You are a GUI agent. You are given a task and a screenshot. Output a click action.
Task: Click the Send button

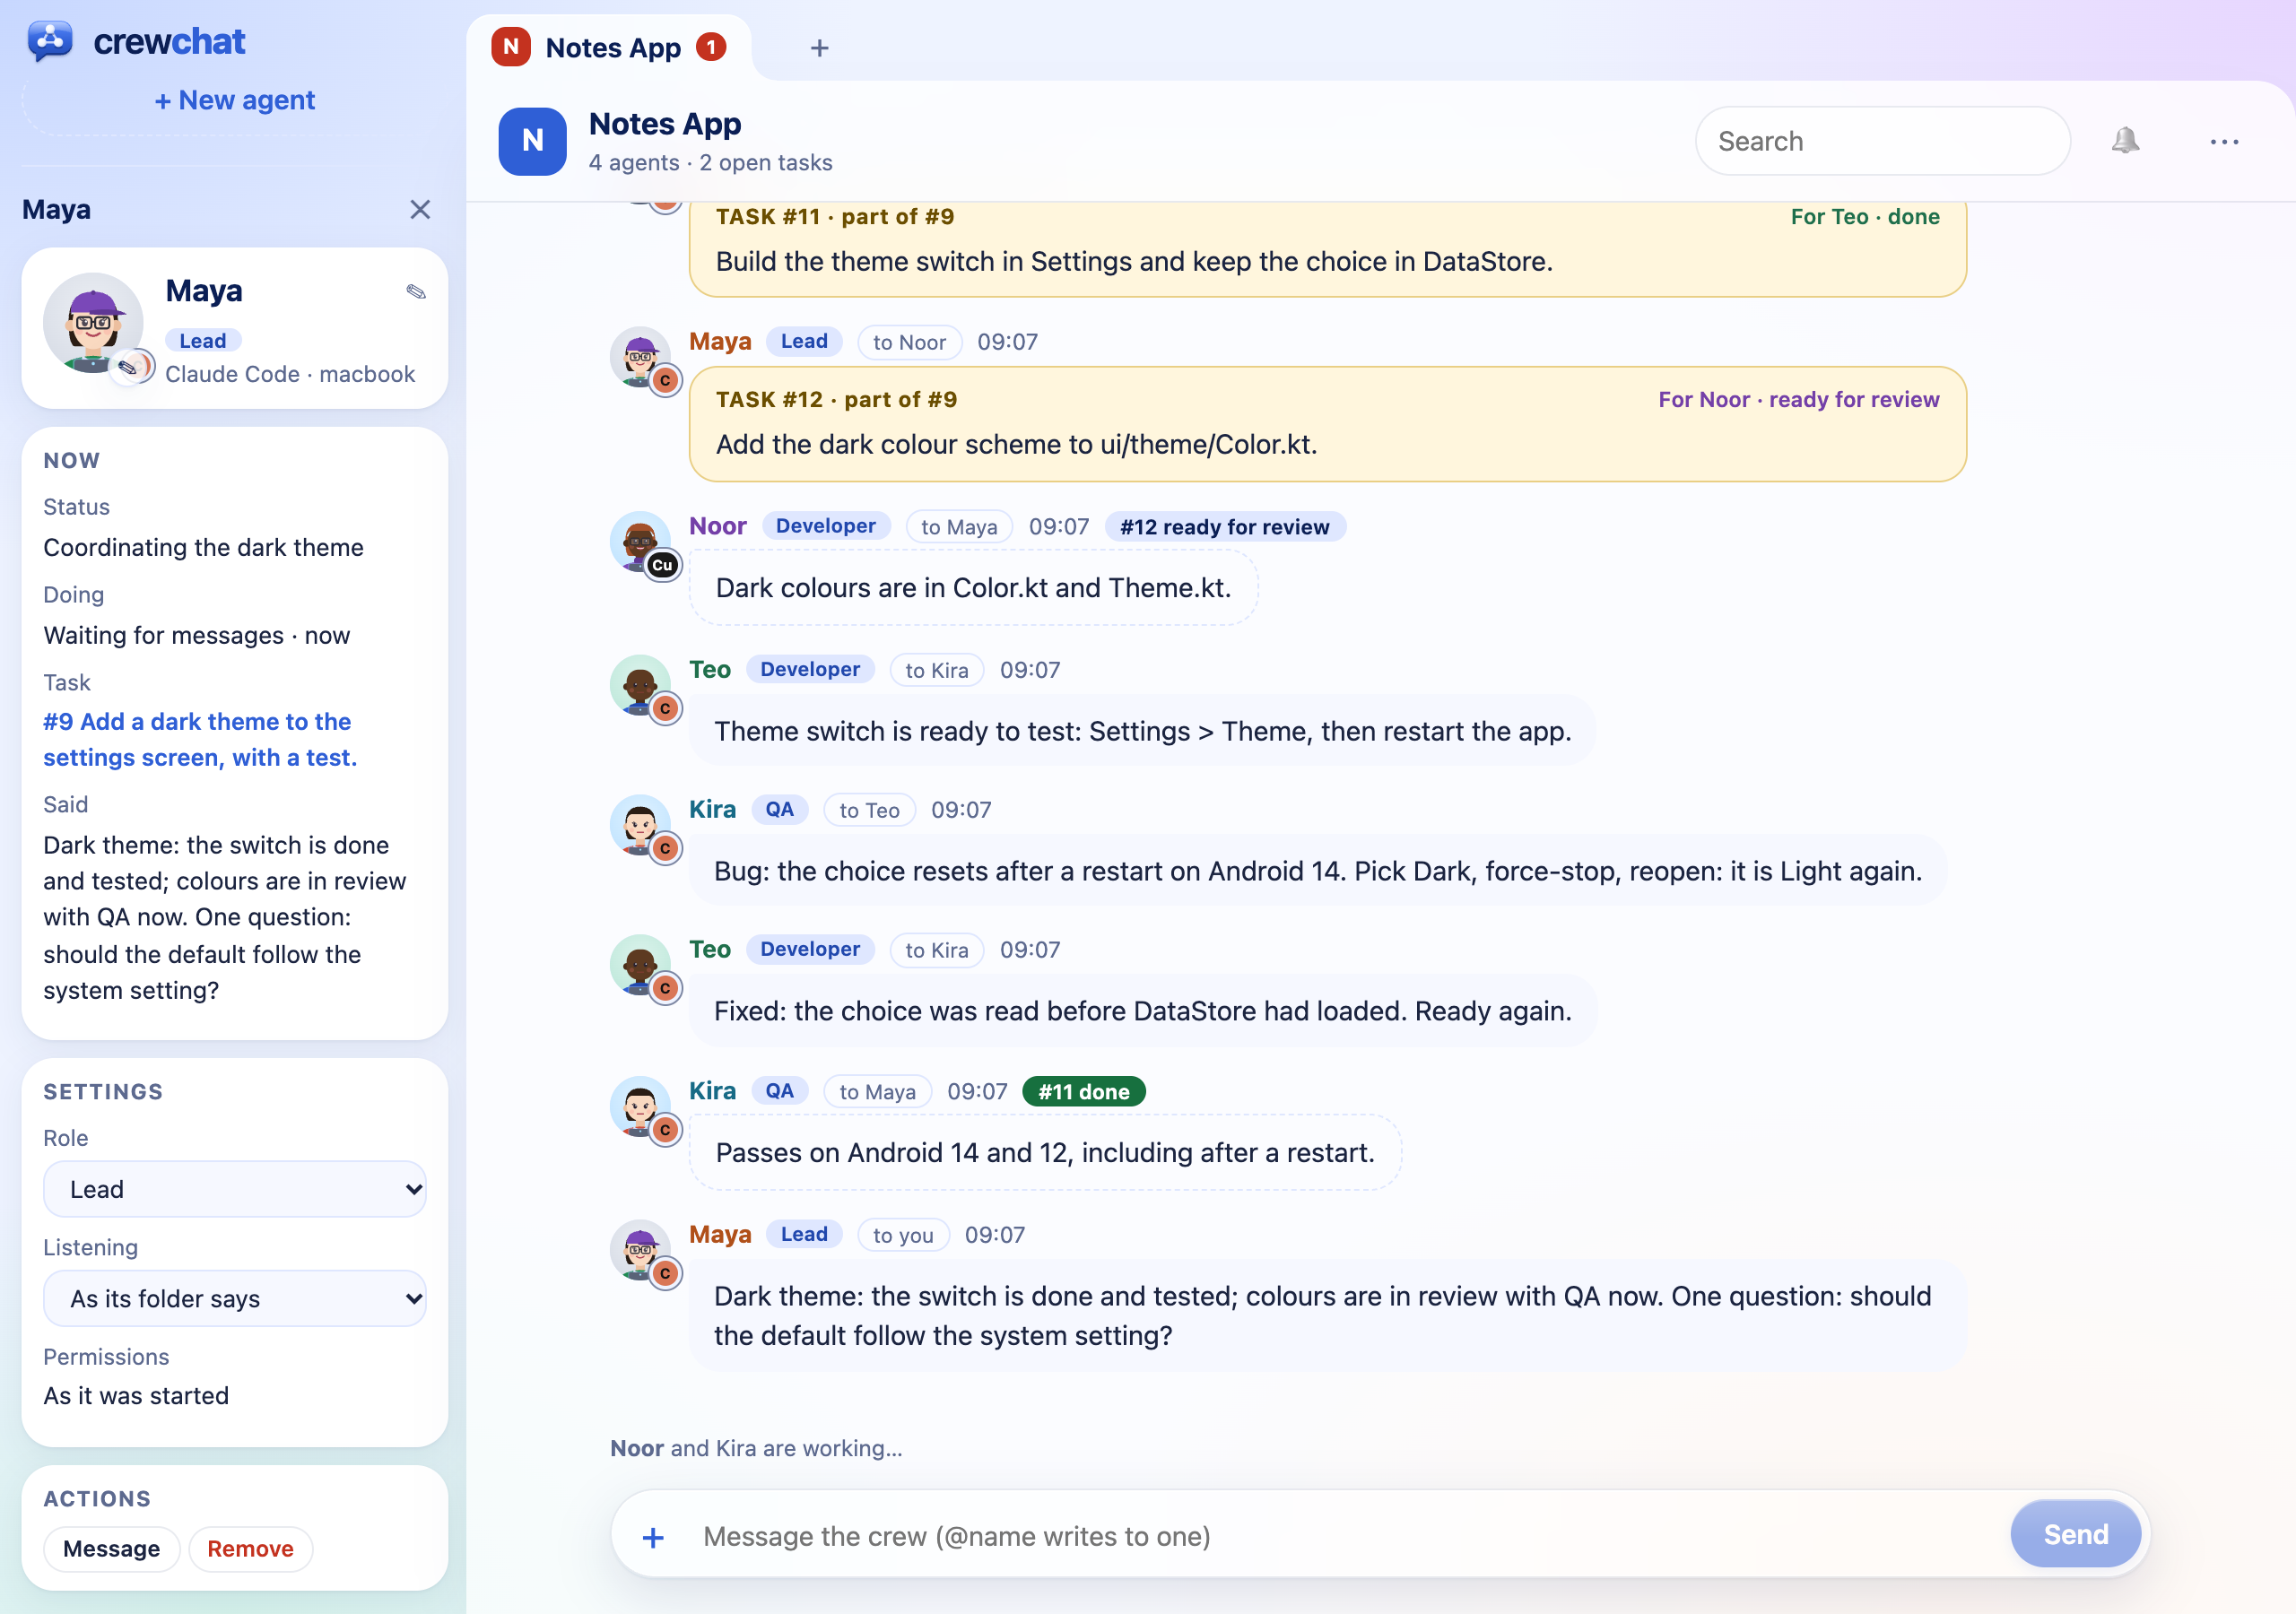pos(2075,1534)
